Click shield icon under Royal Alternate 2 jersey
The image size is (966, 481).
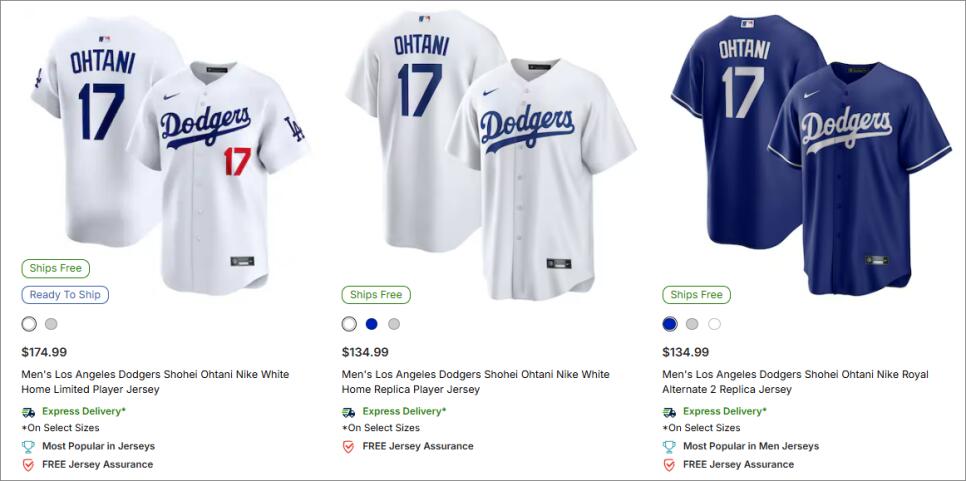(x=669, y=464)
